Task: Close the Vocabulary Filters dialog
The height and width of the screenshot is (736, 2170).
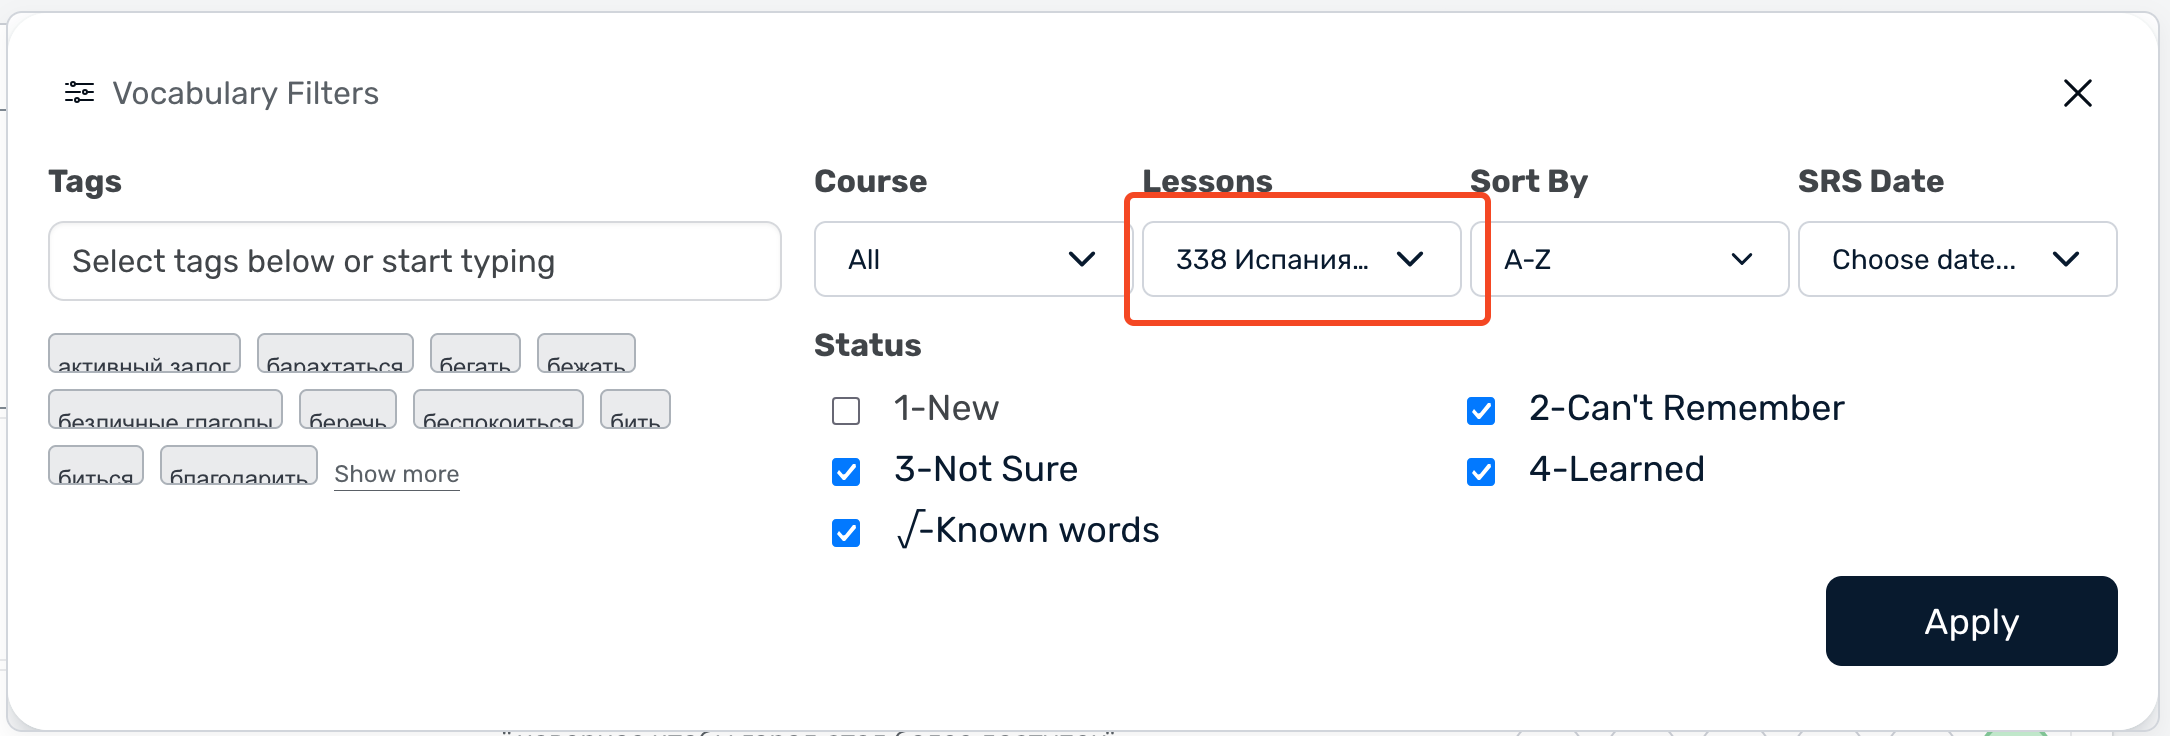Action: (x=2077, y=93)
